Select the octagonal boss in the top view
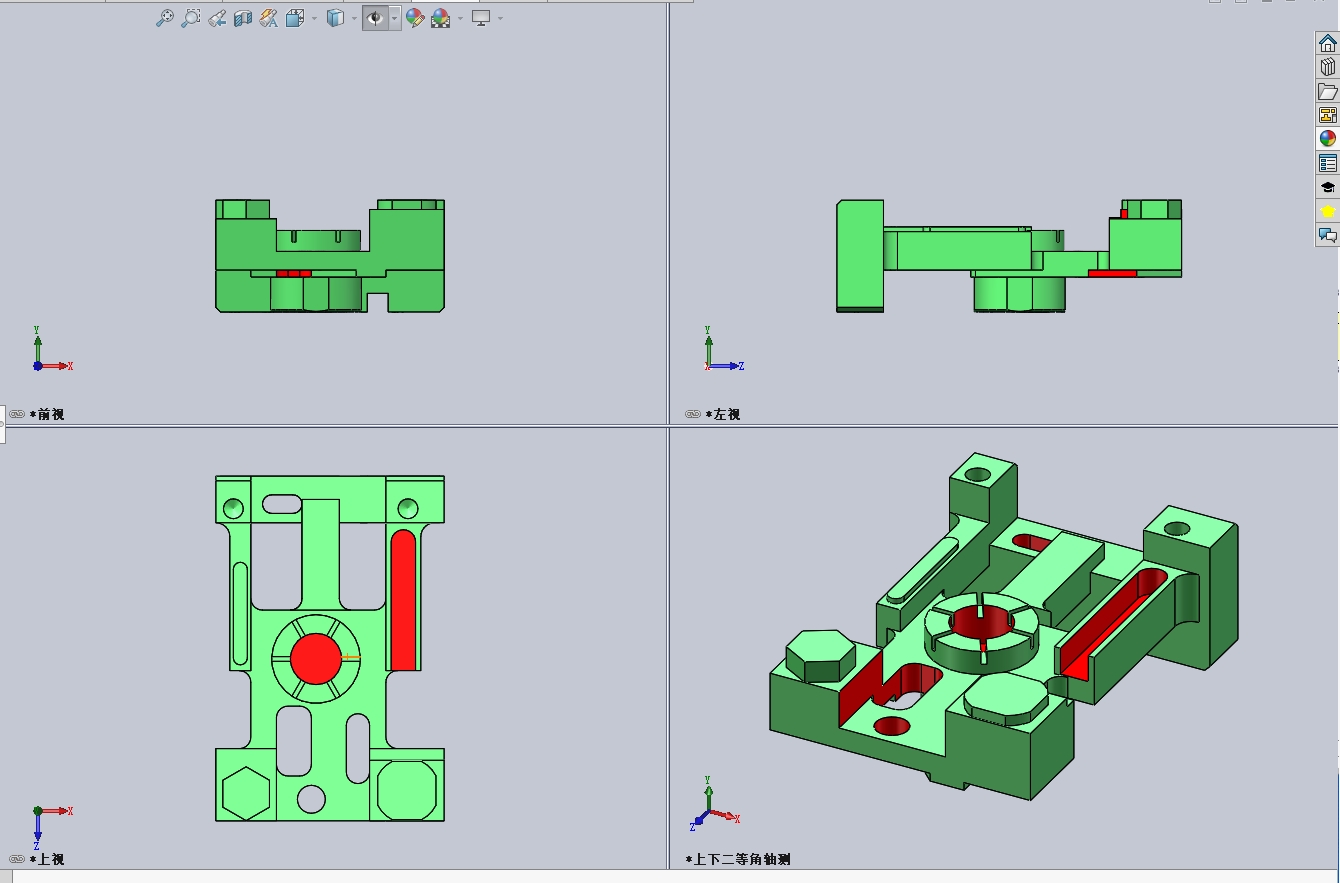 [407, 790]
